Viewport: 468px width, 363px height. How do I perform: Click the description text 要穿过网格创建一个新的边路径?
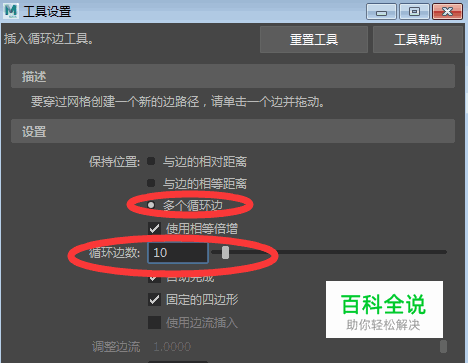tap(115, 101)
